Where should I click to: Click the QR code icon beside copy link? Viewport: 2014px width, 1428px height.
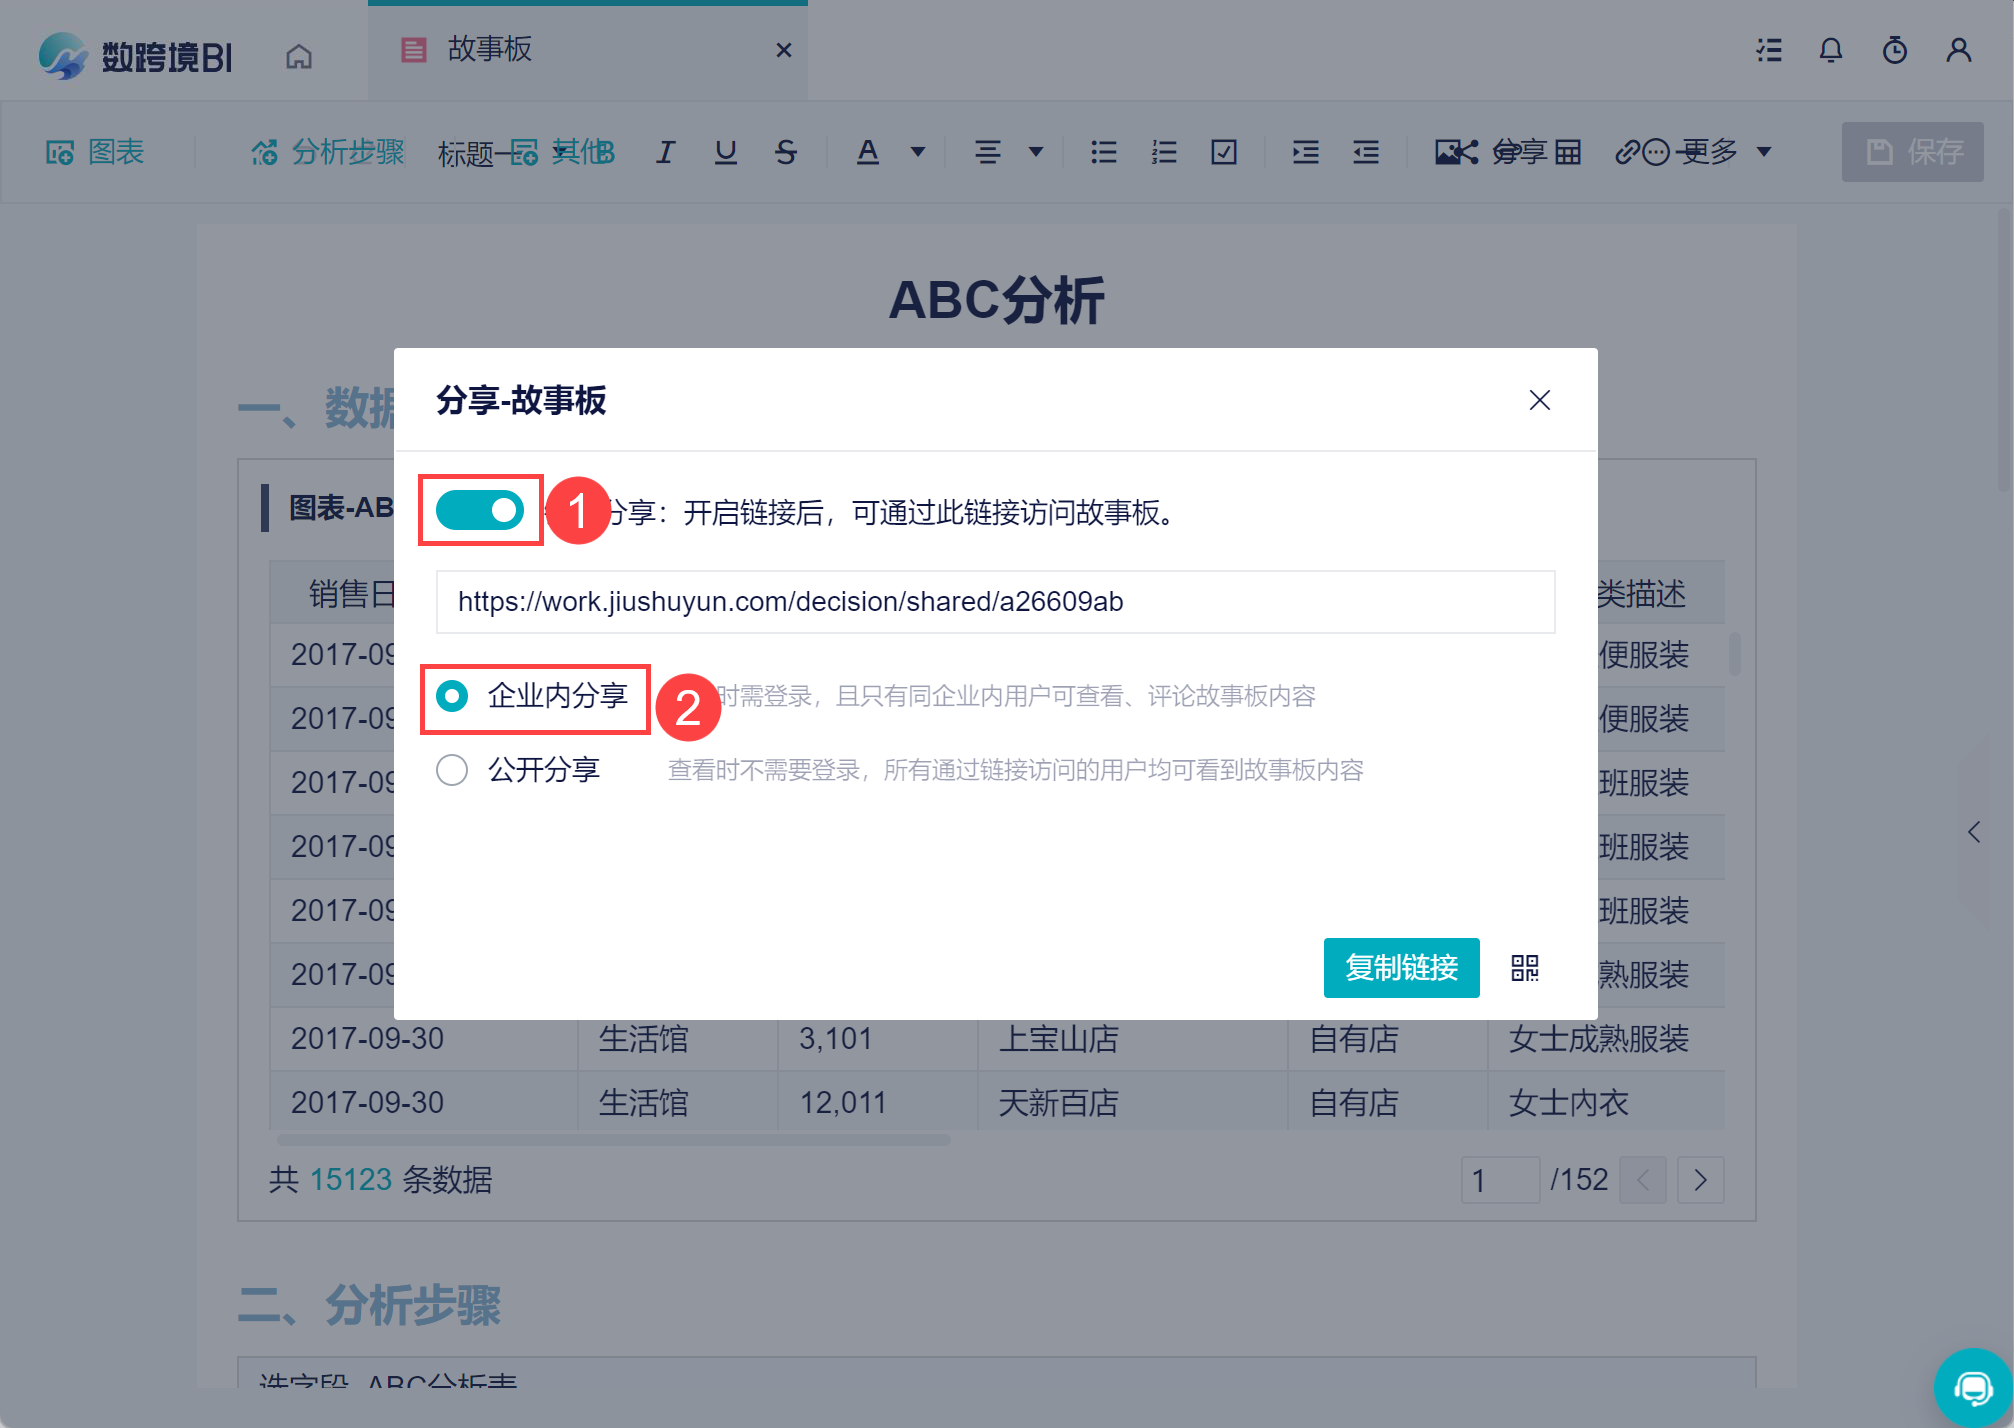[1524, 967]
